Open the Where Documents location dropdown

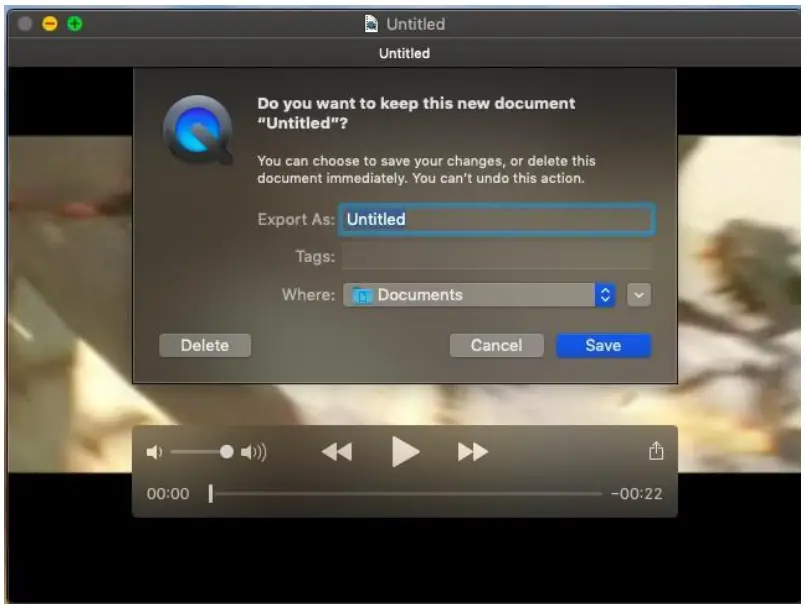click(x=478, y=295)
